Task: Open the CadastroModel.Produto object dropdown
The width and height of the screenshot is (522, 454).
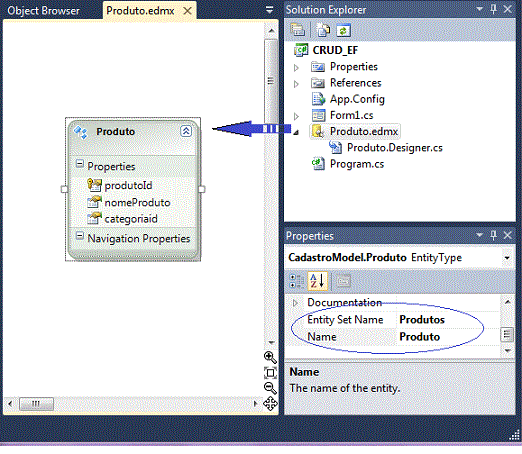Action: click(507, 258)
